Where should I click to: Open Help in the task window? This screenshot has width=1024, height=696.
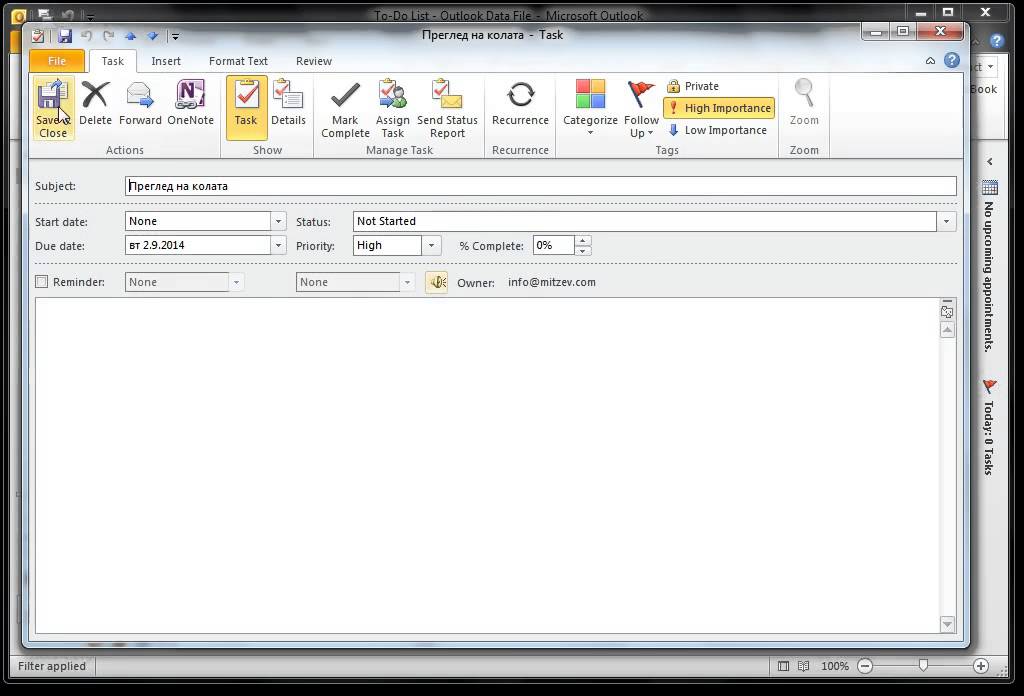952,60
